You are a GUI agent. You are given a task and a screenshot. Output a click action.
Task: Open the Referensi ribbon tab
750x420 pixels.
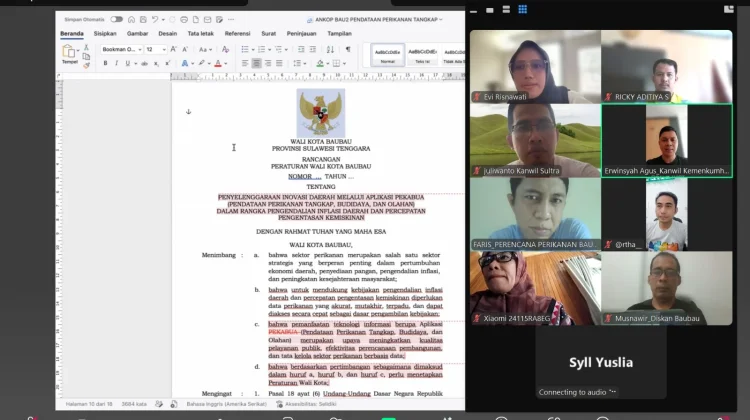[237, 33]
